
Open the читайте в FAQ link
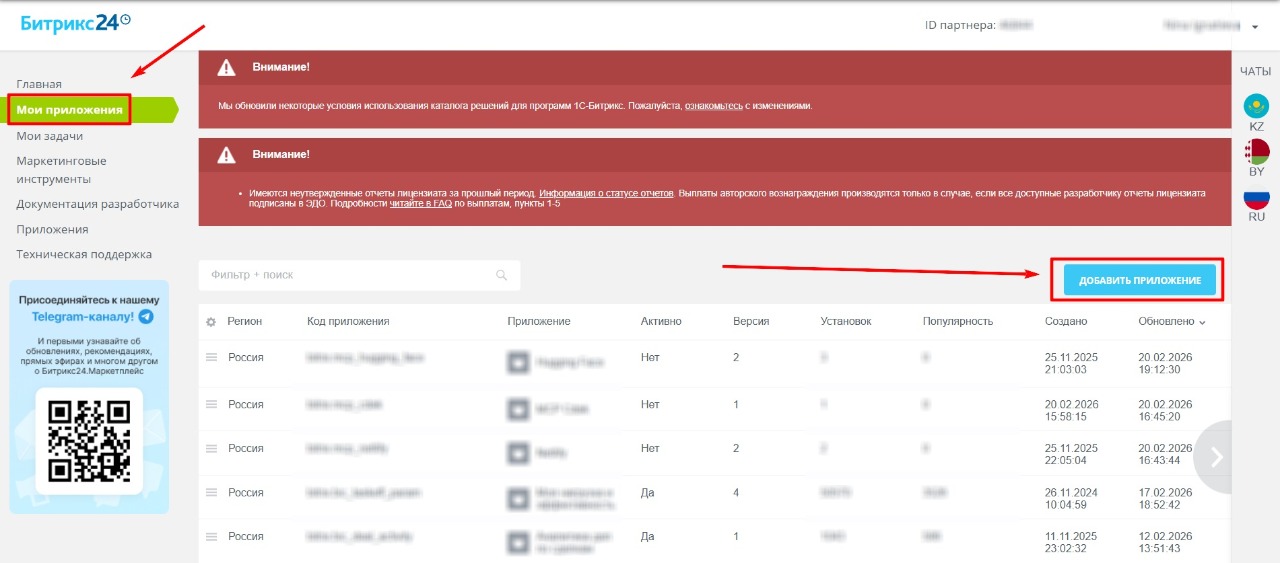[x=420, y=203]
